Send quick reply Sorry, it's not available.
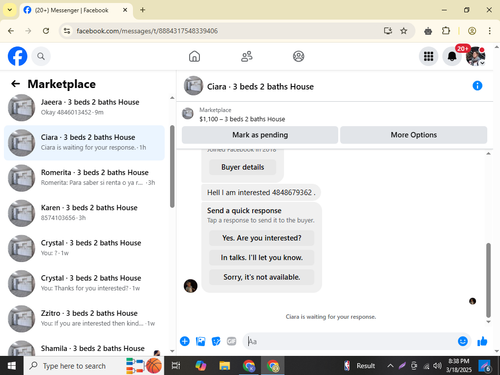 click(262, 277)
